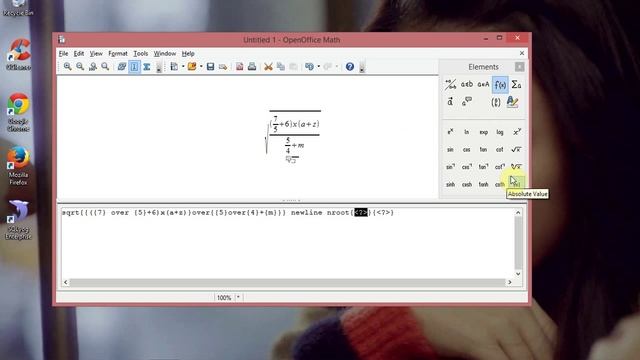Screen dimensions: 640x360
Task: Click the editor's horizontal scrollbar left arrow
Action: click(x=66, y=282)
